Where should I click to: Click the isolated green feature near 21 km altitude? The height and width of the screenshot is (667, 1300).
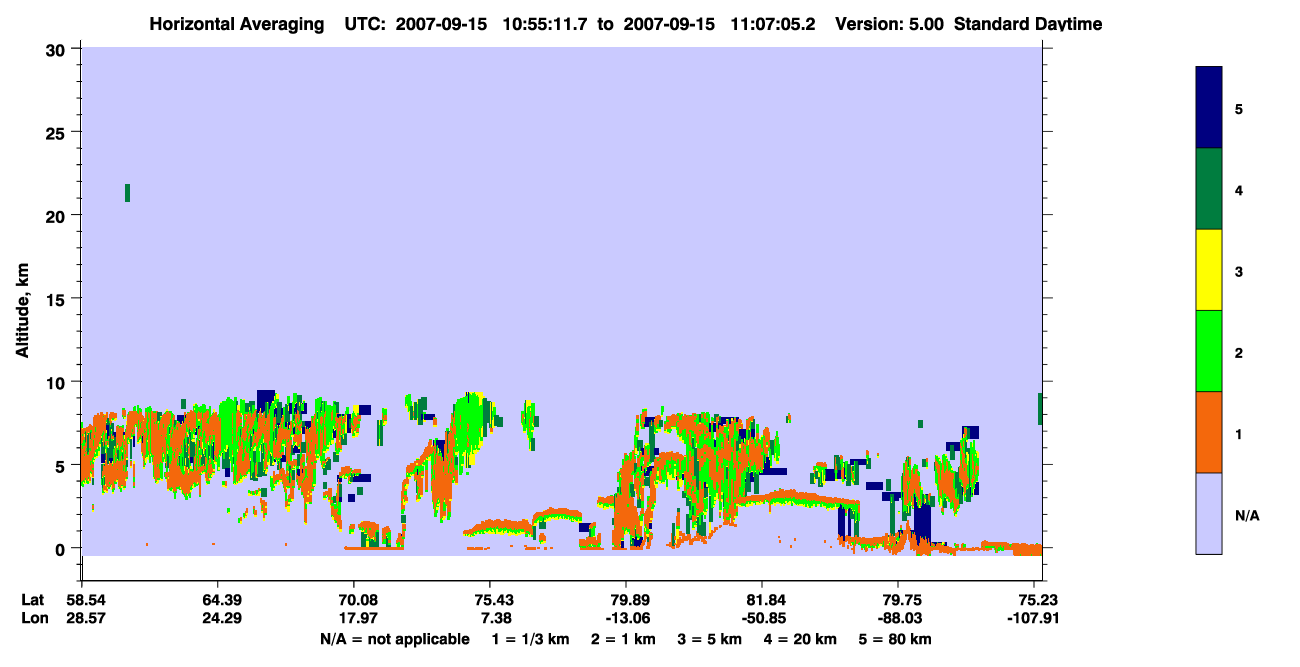point(127,192)
